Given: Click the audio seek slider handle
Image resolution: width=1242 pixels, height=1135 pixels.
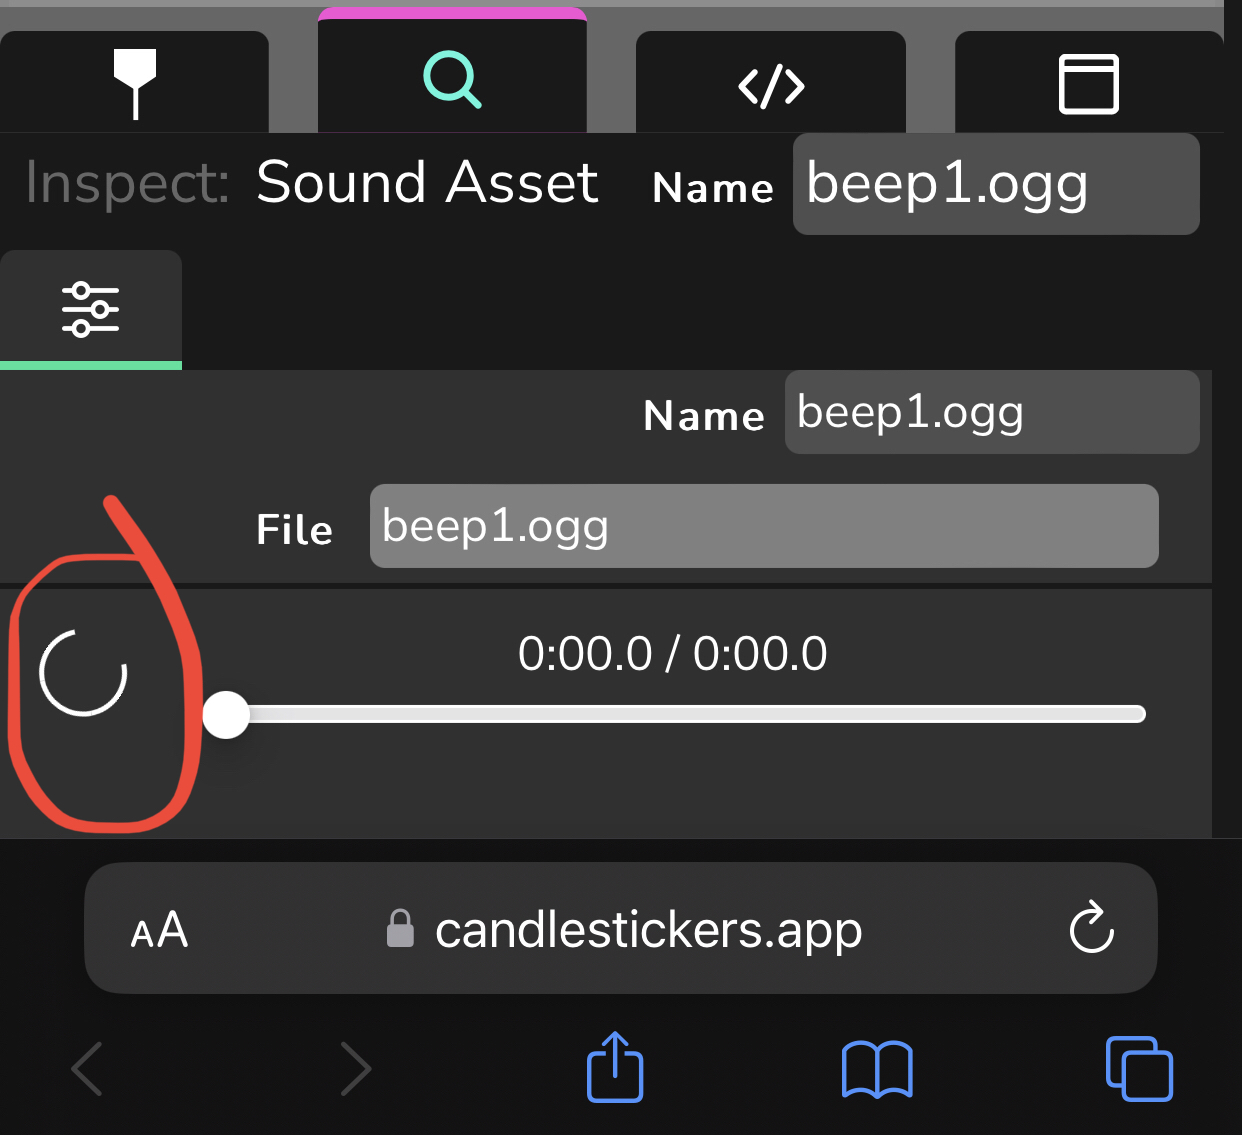Looking at the screenshot, I should (226, 715).
